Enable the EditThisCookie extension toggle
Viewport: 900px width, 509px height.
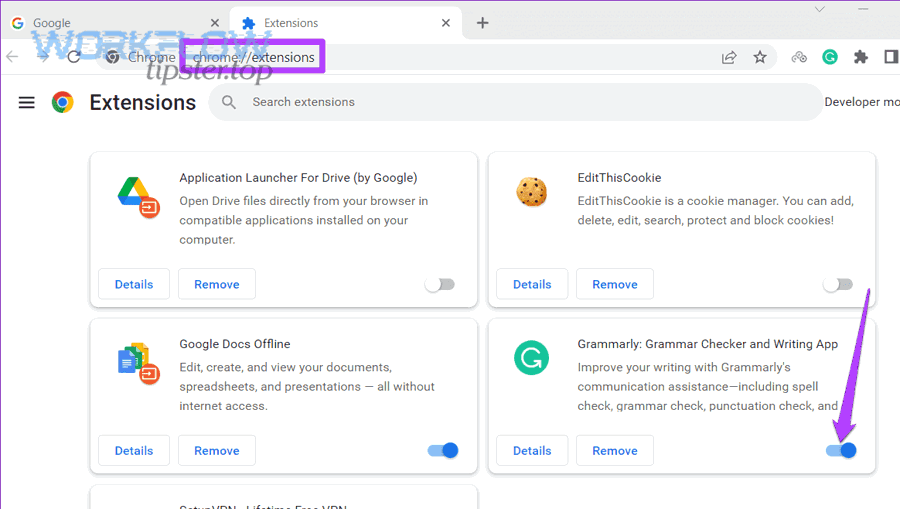(x=838, y=284)
